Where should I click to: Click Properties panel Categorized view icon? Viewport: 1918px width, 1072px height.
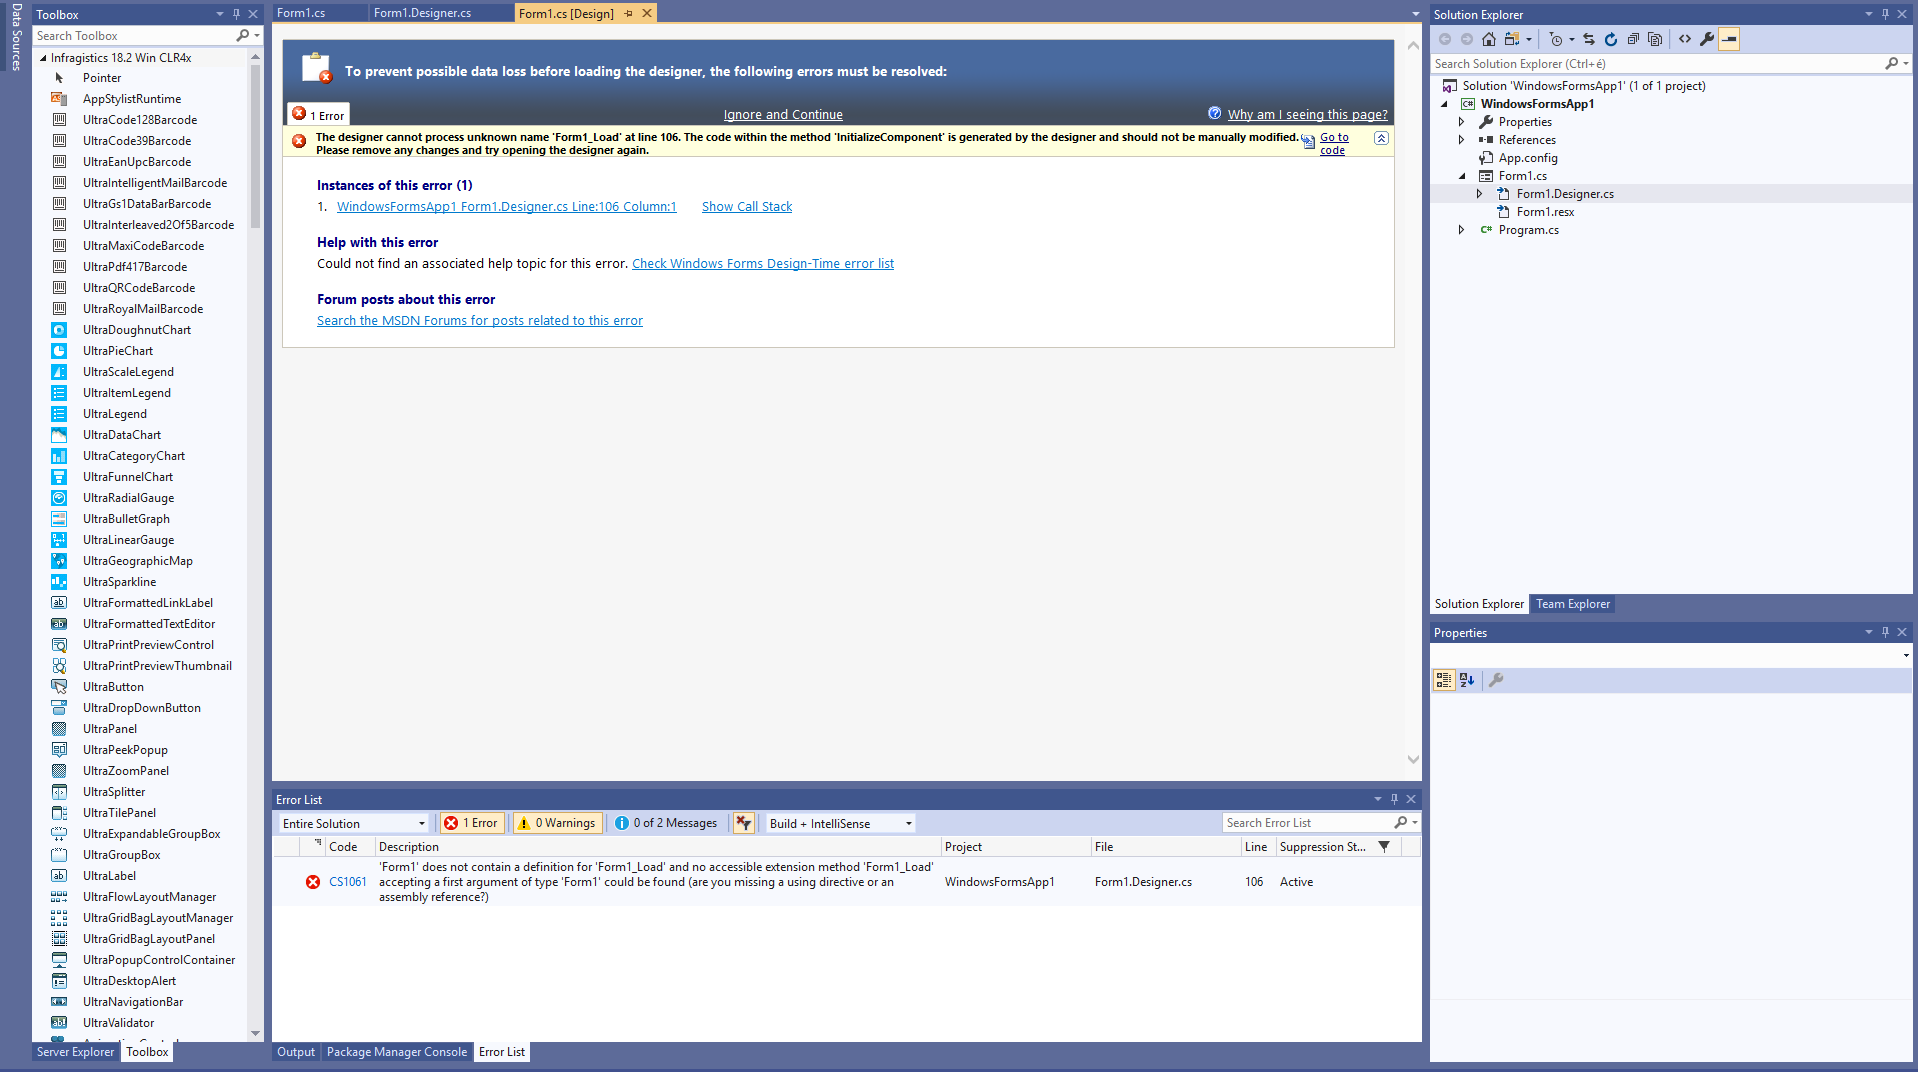click(x=1444, y=680)
